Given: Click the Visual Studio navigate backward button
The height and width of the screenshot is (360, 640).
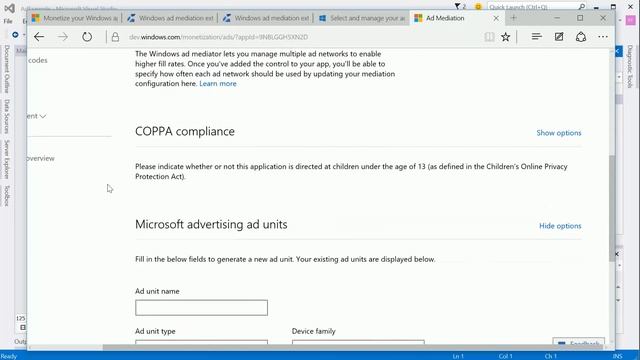Looking at the screenshot, I should [15, 35].
